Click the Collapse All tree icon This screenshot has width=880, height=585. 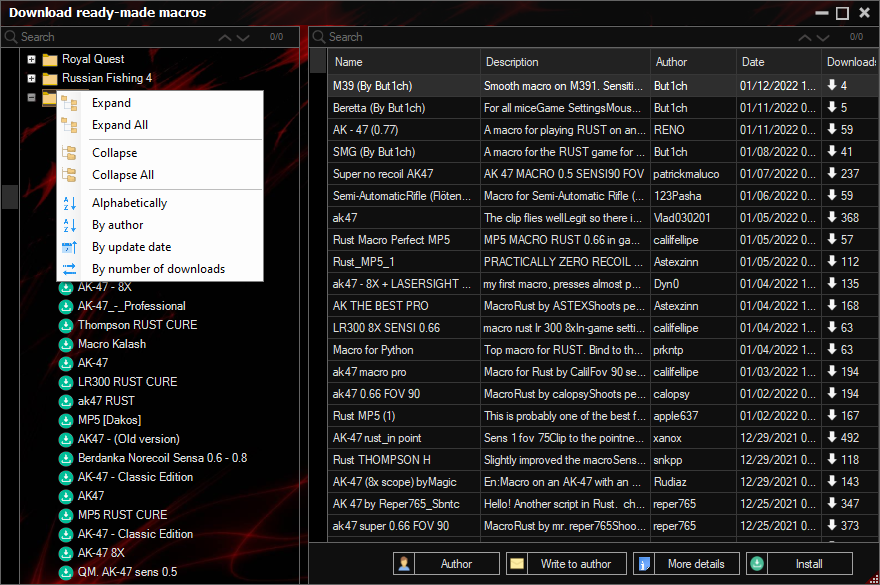[x=70, y=175]
